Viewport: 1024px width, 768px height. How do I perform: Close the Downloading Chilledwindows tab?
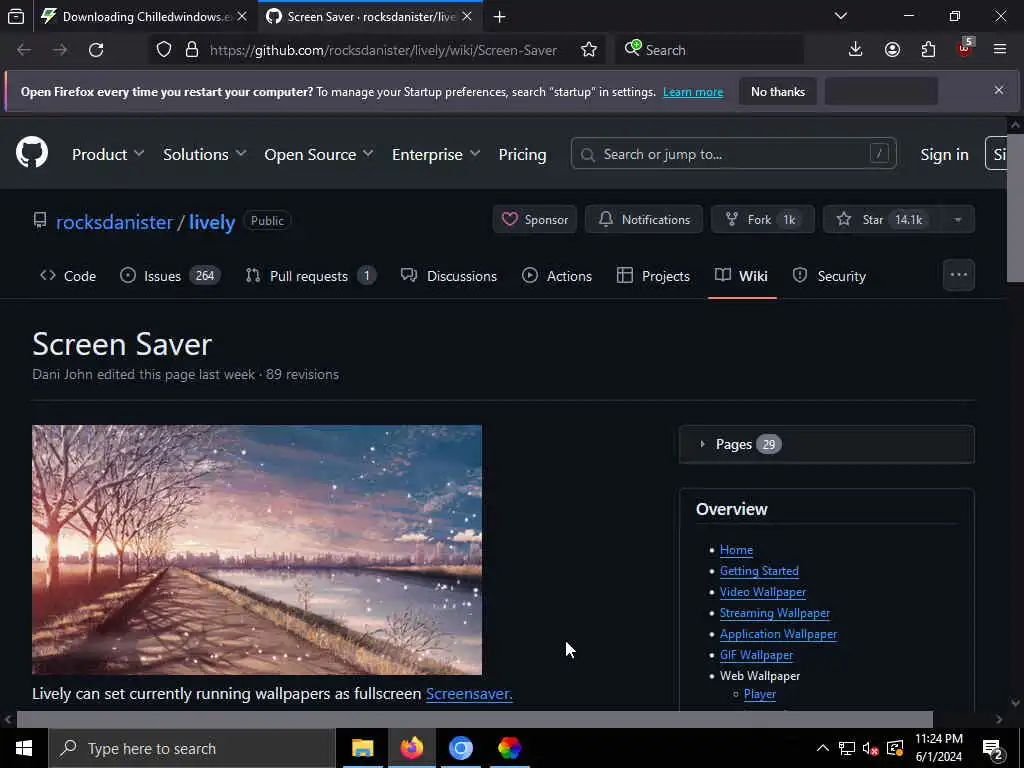(242, 16)
